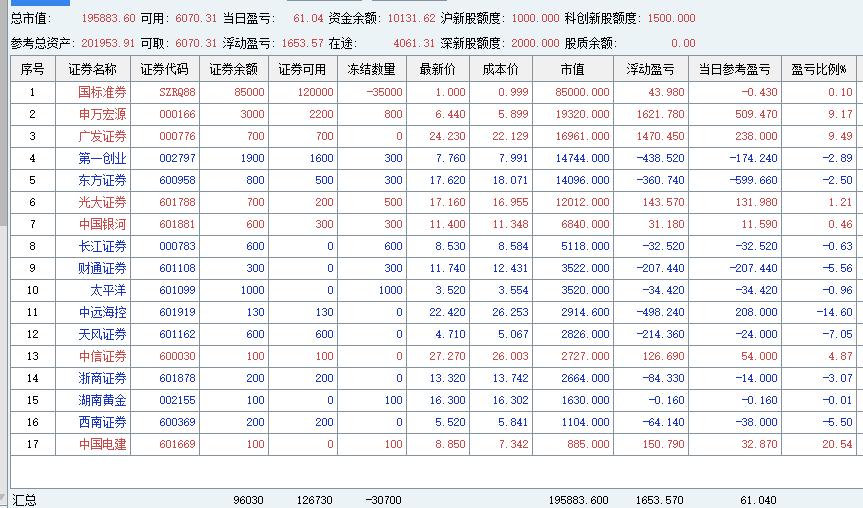Select the 东方证券 stock name
The image size is (863, 508).
click(x=102, y=181)
